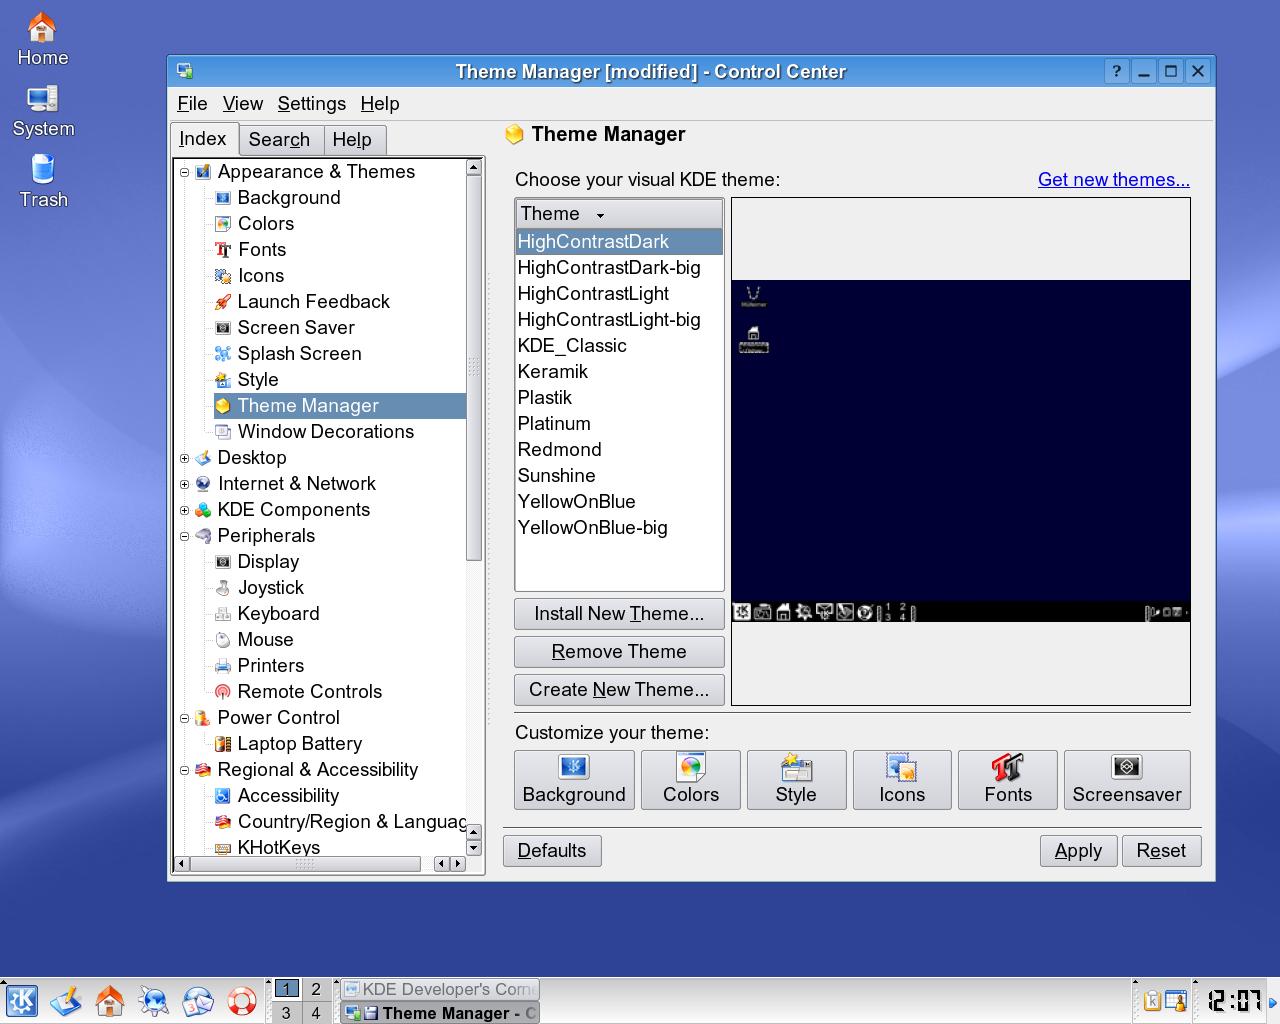Sort by the Theme column header
The width and height of the screenshot is (1280, 1024).
pyautogui.click(x=619, y=214)
